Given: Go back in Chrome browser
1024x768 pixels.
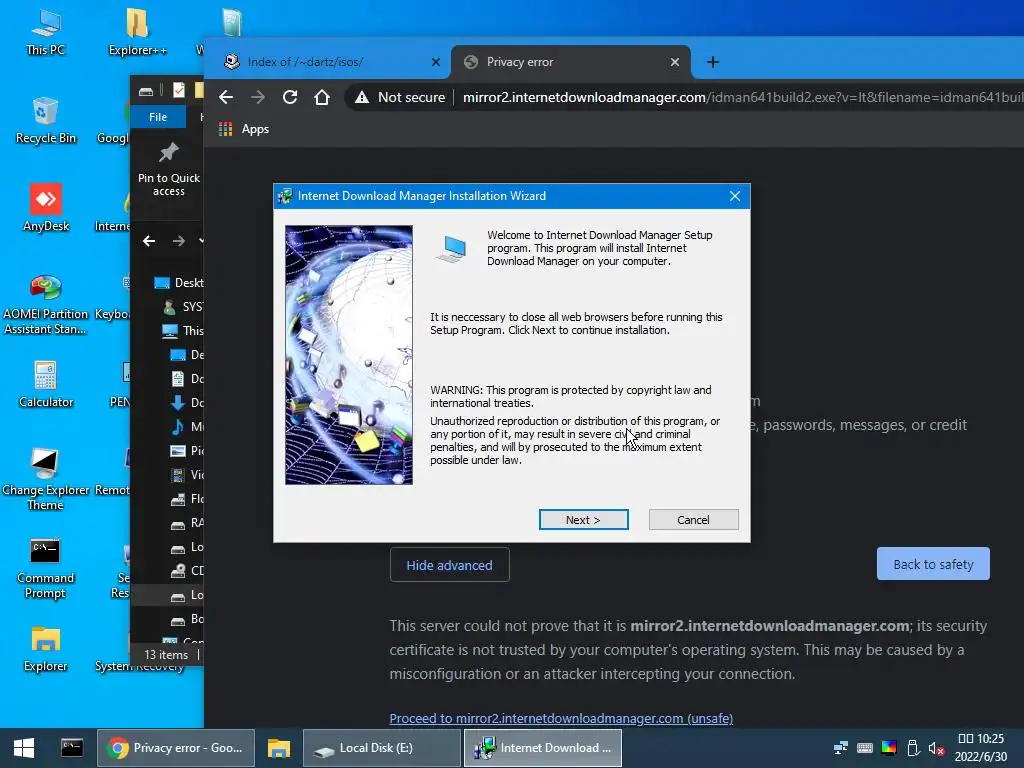Looking at the screenshot, I should [226, 97].
